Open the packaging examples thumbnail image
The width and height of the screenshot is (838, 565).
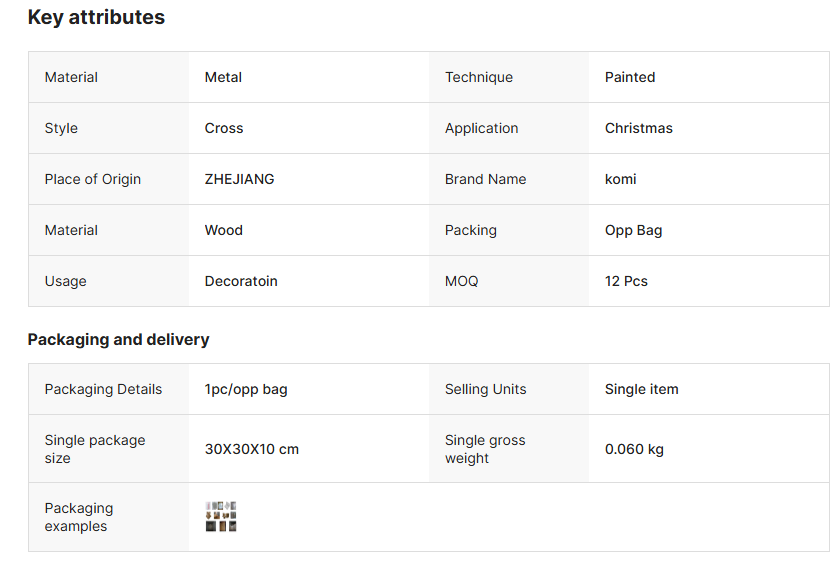point(221,517)
